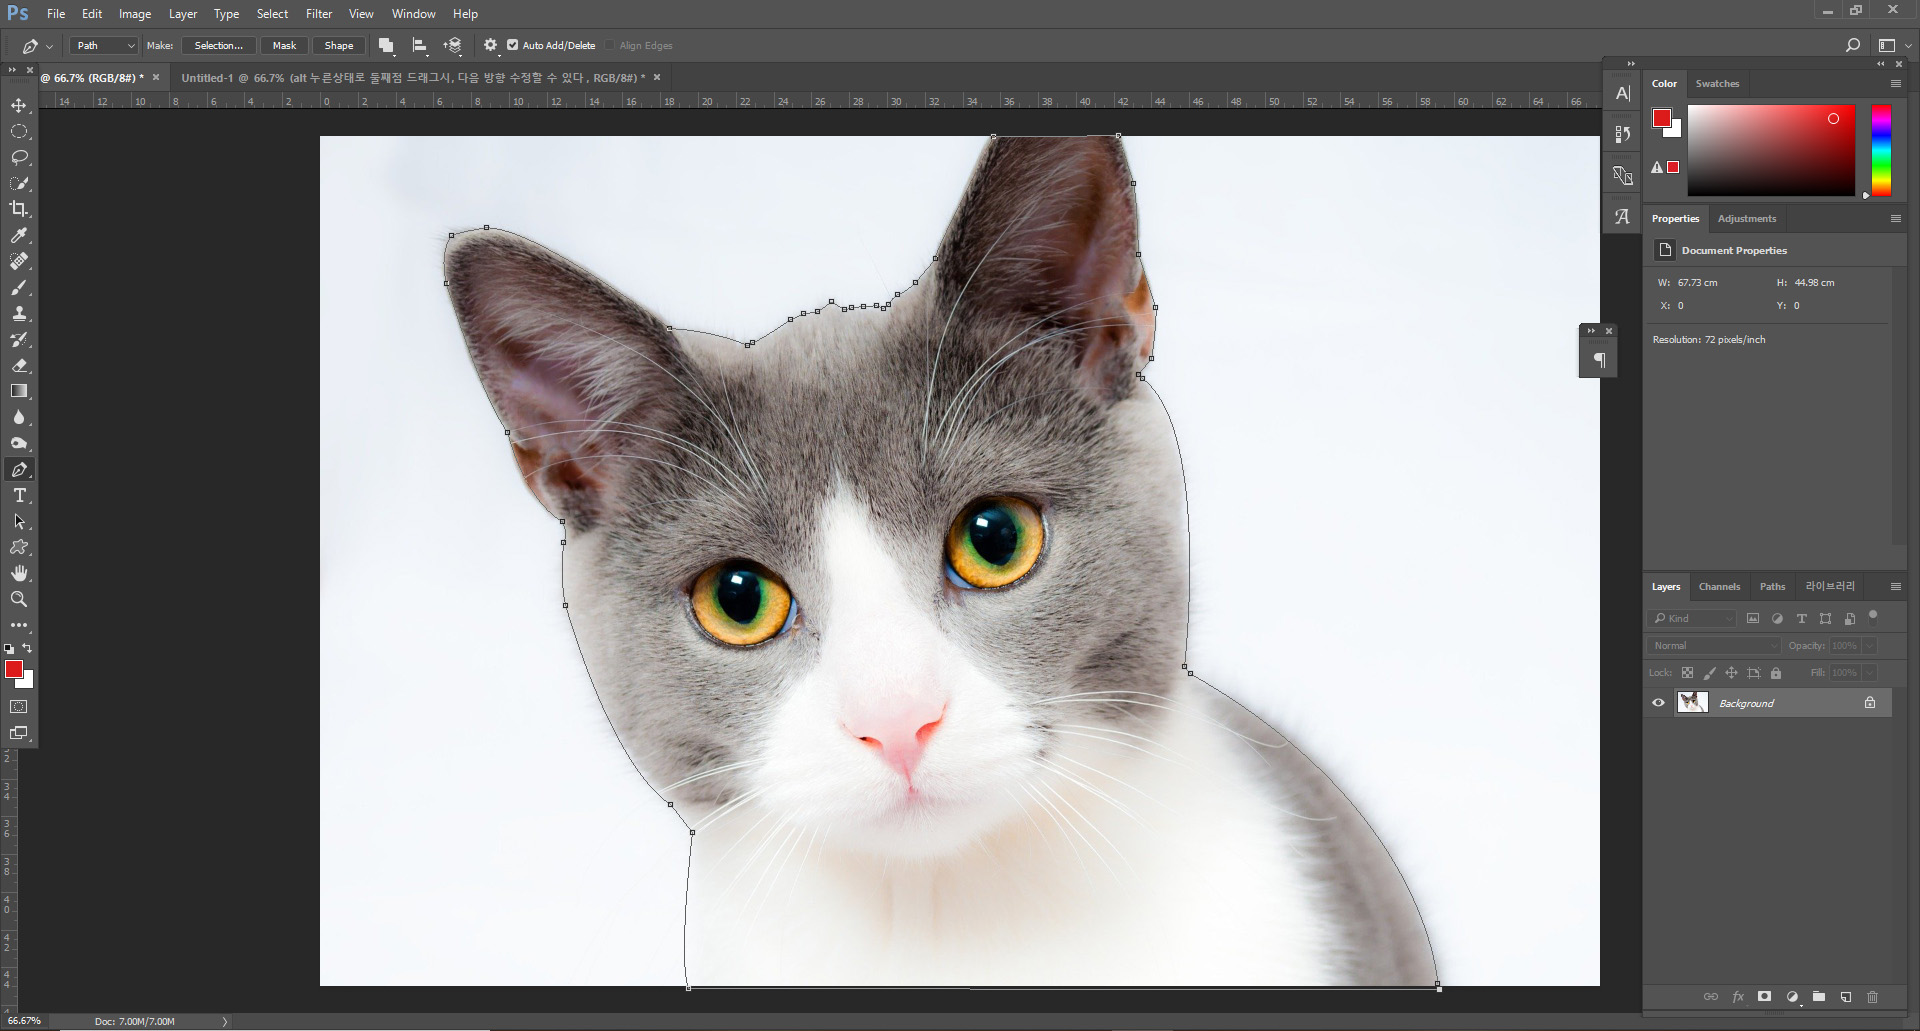Open the gear options for pen

click(x=490, y=45)
